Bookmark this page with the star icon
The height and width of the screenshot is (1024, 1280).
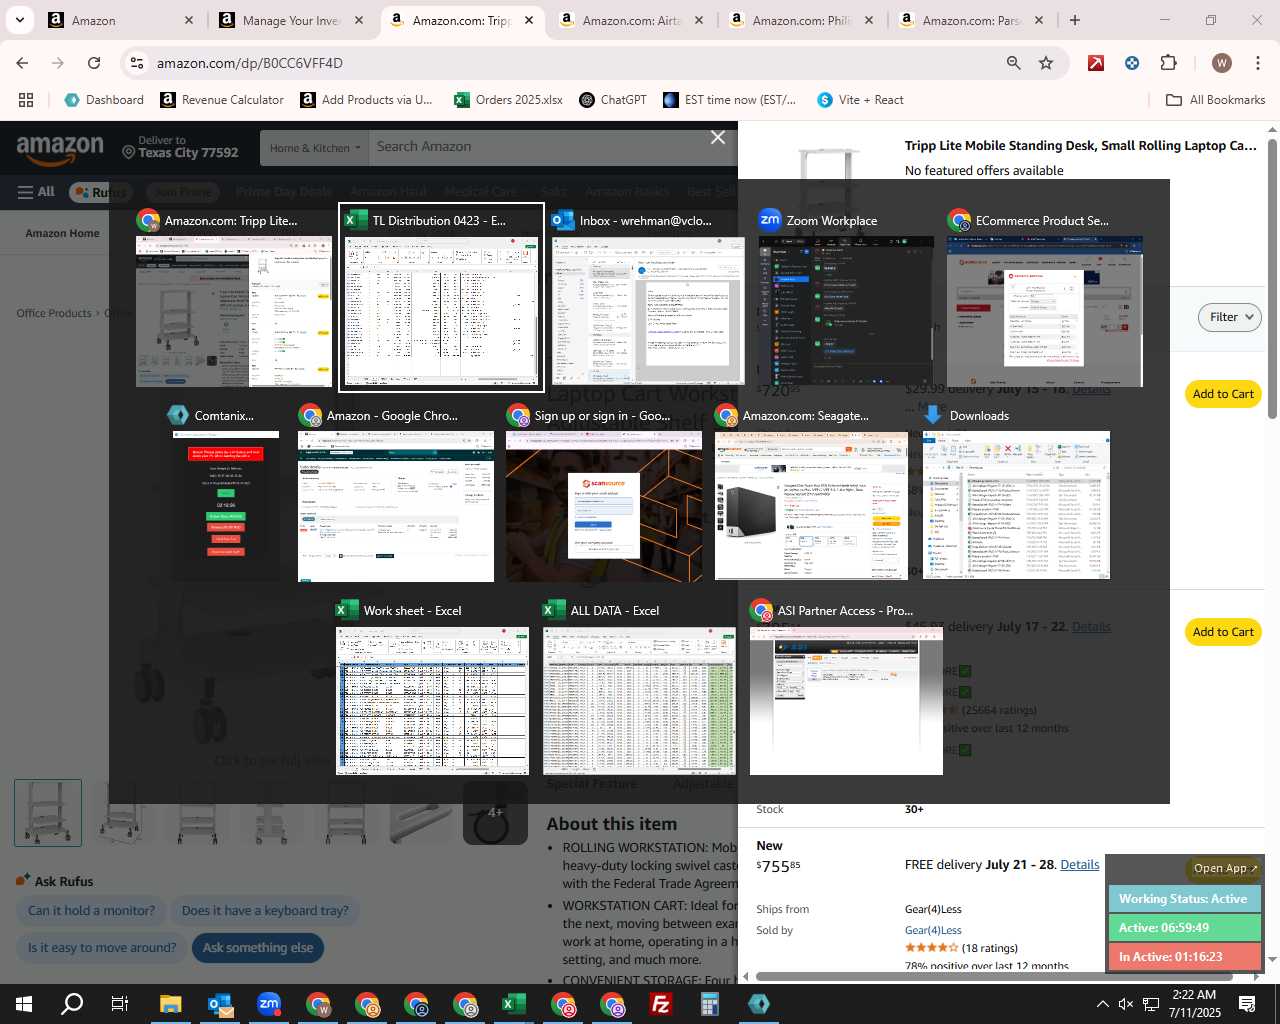[x=1046, y=63]
